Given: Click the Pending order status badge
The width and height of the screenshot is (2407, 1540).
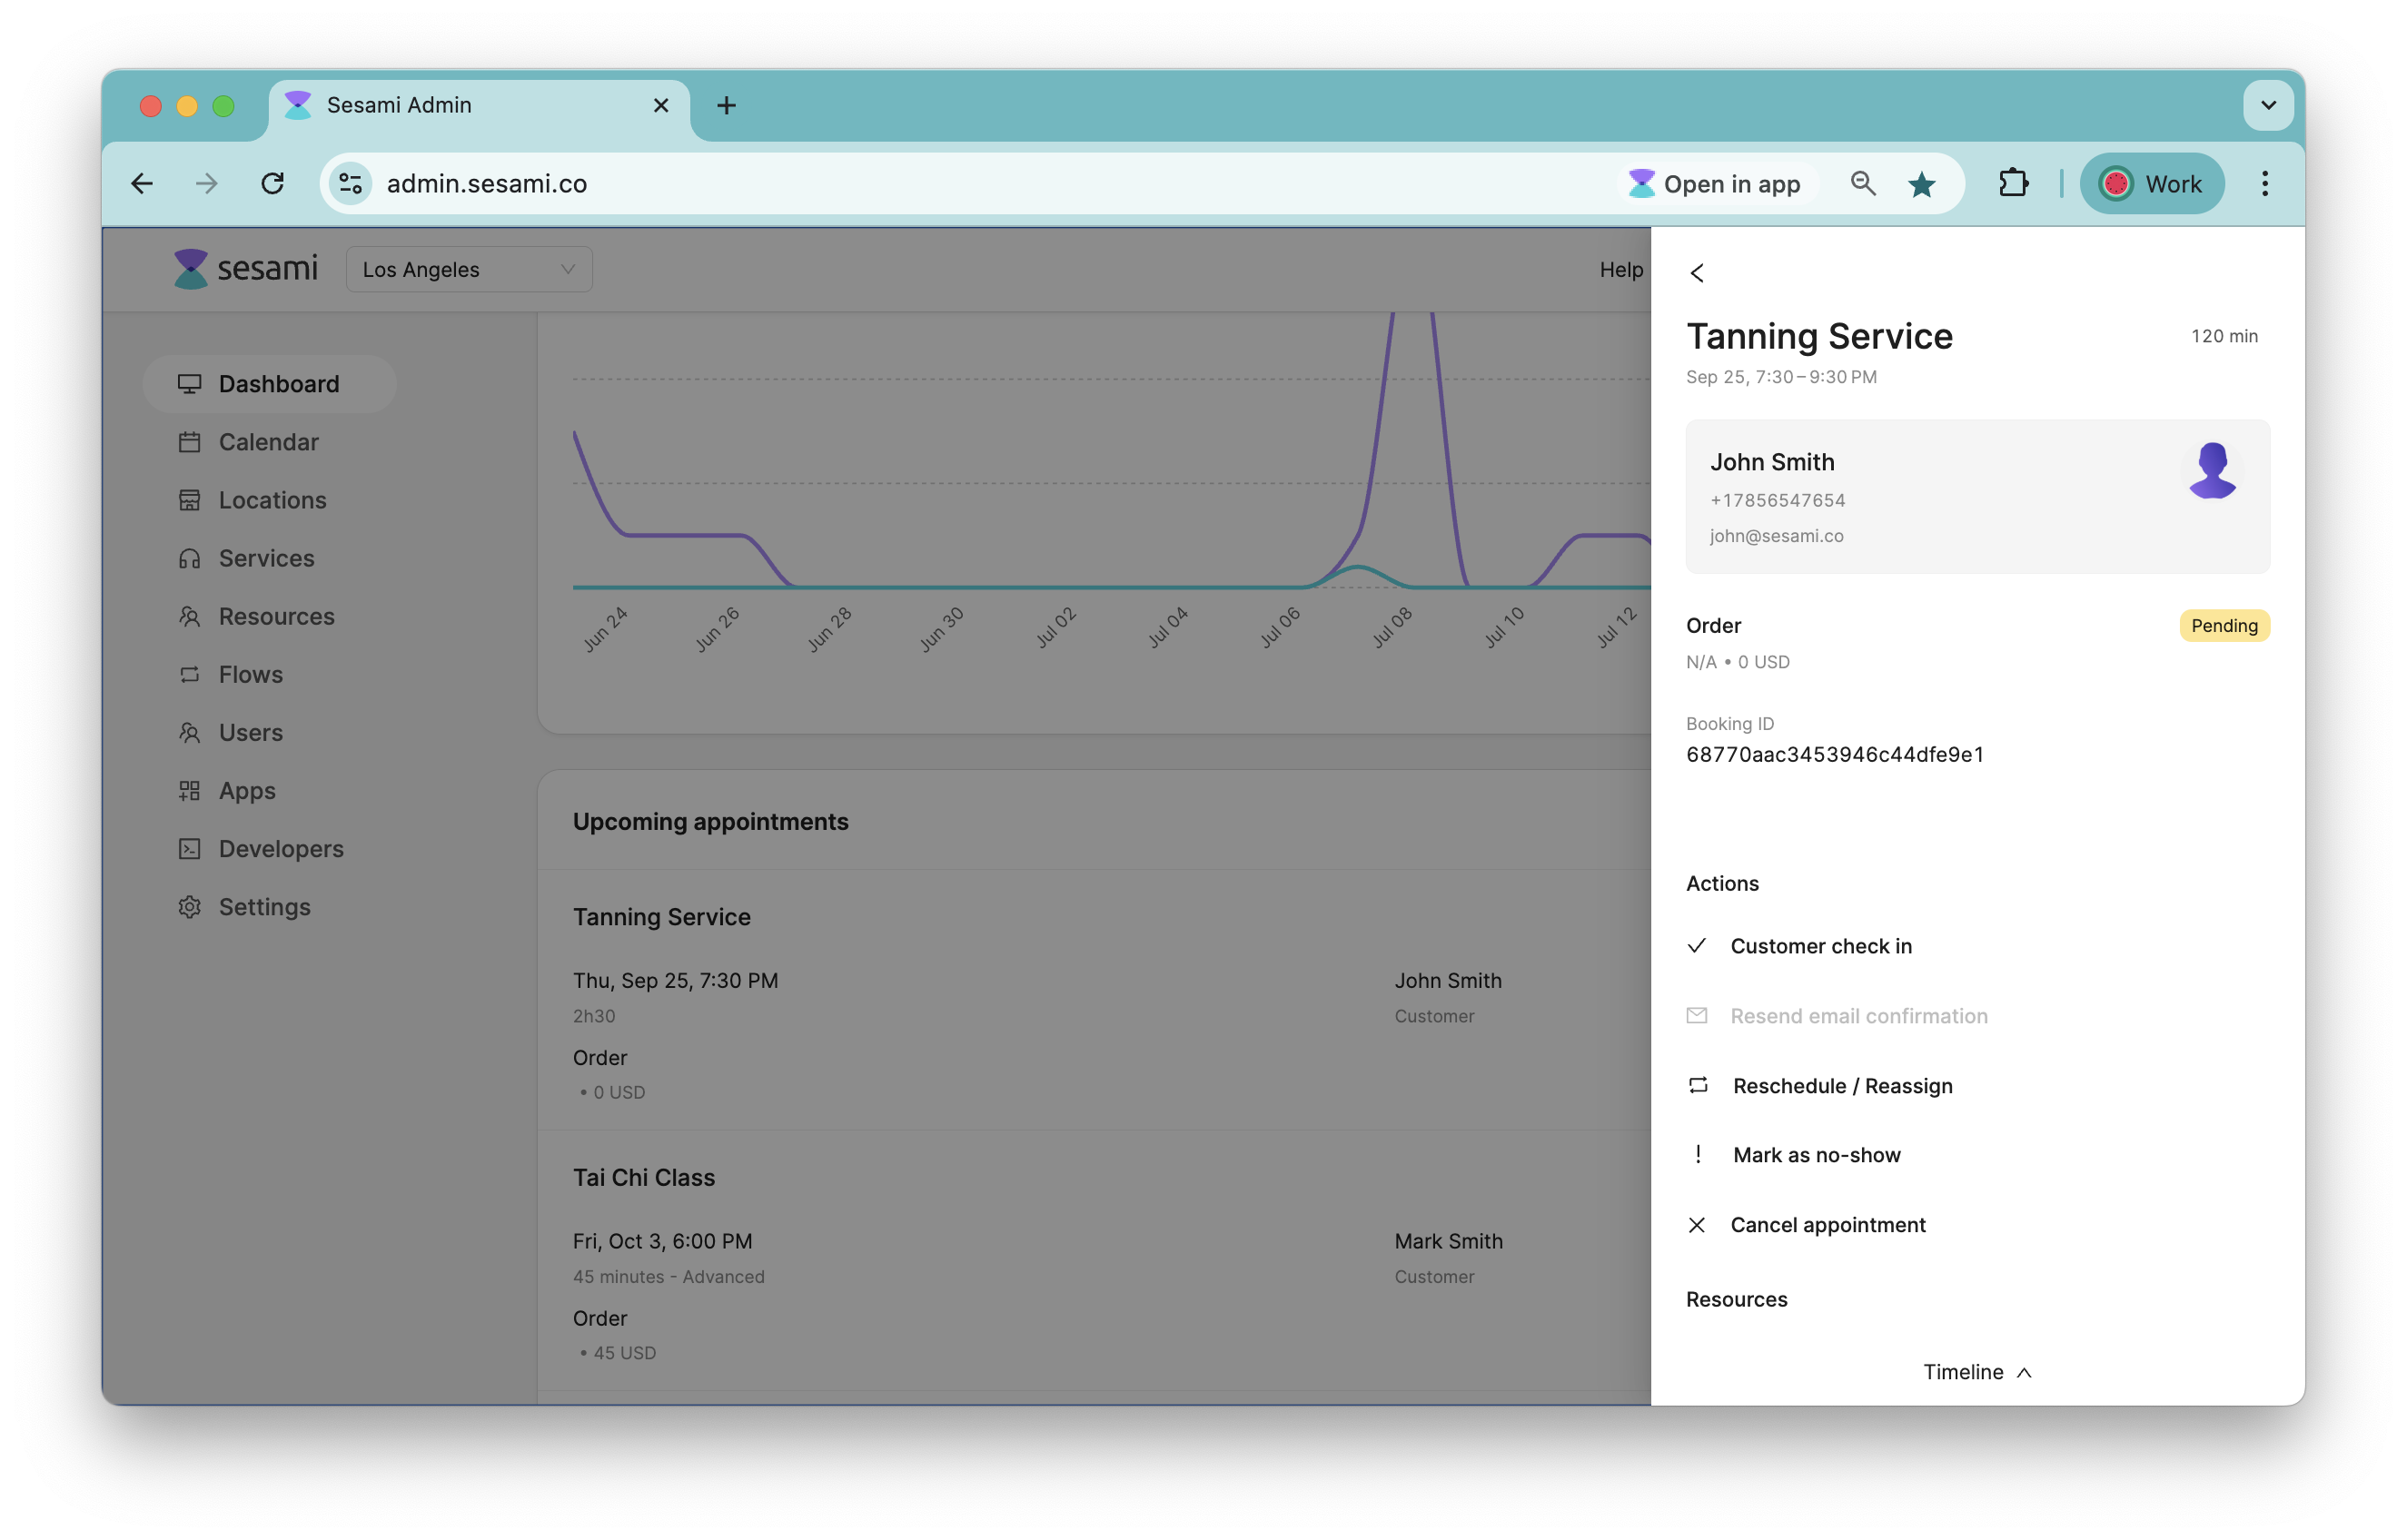Looking at the screenshot, I should (2224, 626).
